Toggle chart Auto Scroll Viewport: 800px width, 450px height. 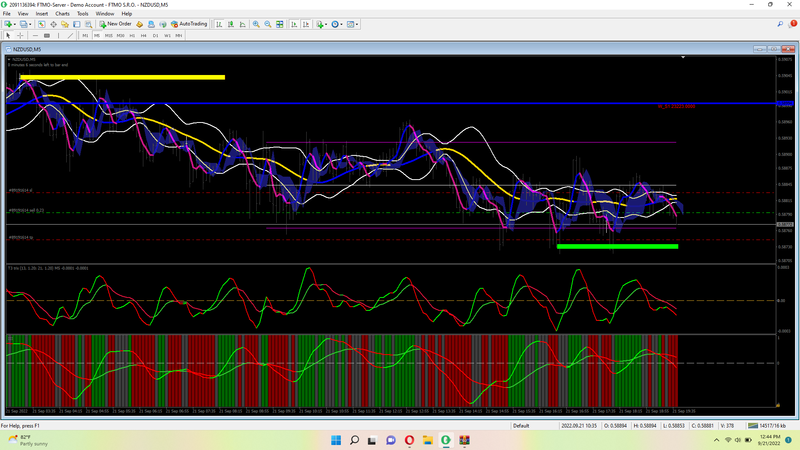click(x=292, y=23)
